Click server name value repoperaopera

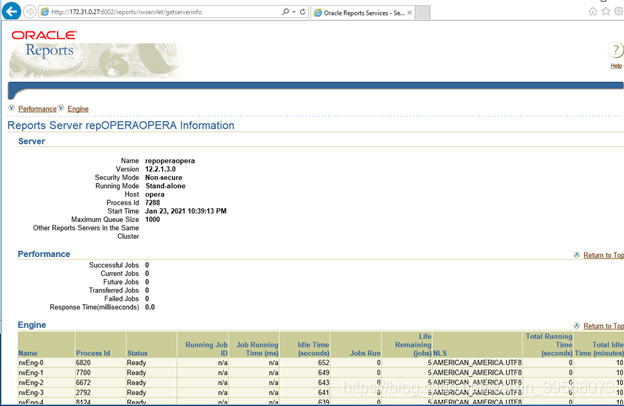pos(170,161)
